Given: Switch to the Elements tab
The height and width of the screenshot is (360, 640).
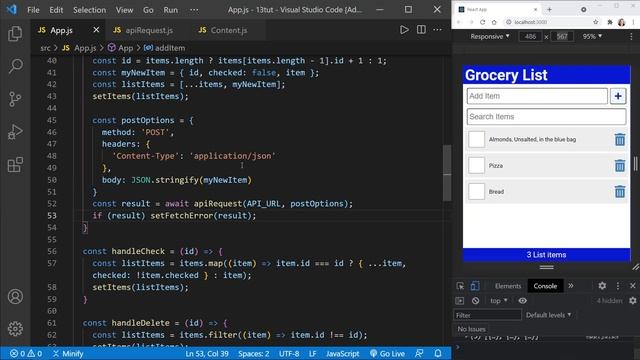Looking at the screenshot, I should 508,286.
